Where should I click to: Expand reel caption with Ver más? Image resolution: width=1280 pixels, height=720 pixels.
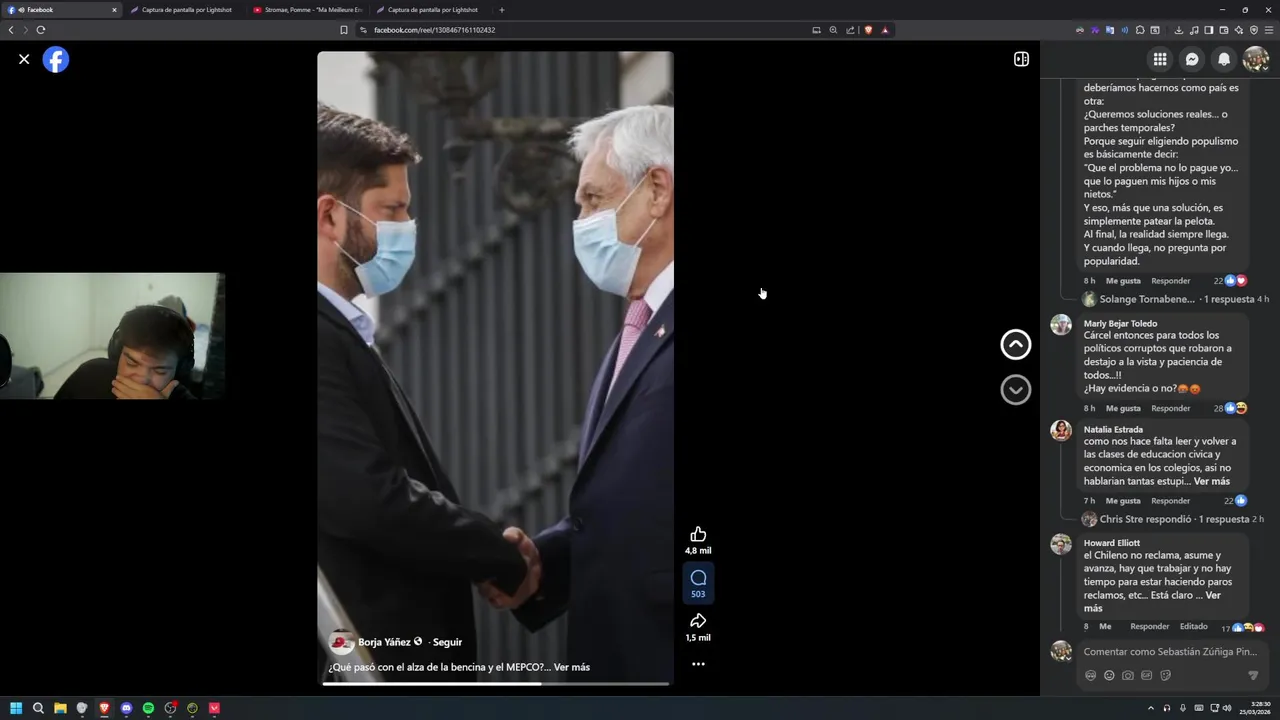tap(572, 667)
